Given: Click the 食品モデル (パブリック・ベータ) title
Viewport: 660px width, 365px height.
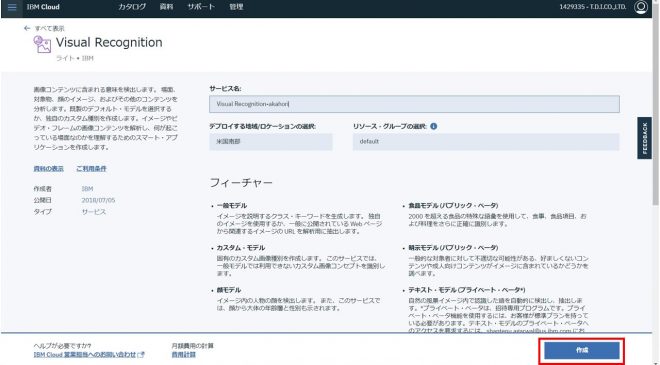Looking at the screenshot, I should point(453,205).
